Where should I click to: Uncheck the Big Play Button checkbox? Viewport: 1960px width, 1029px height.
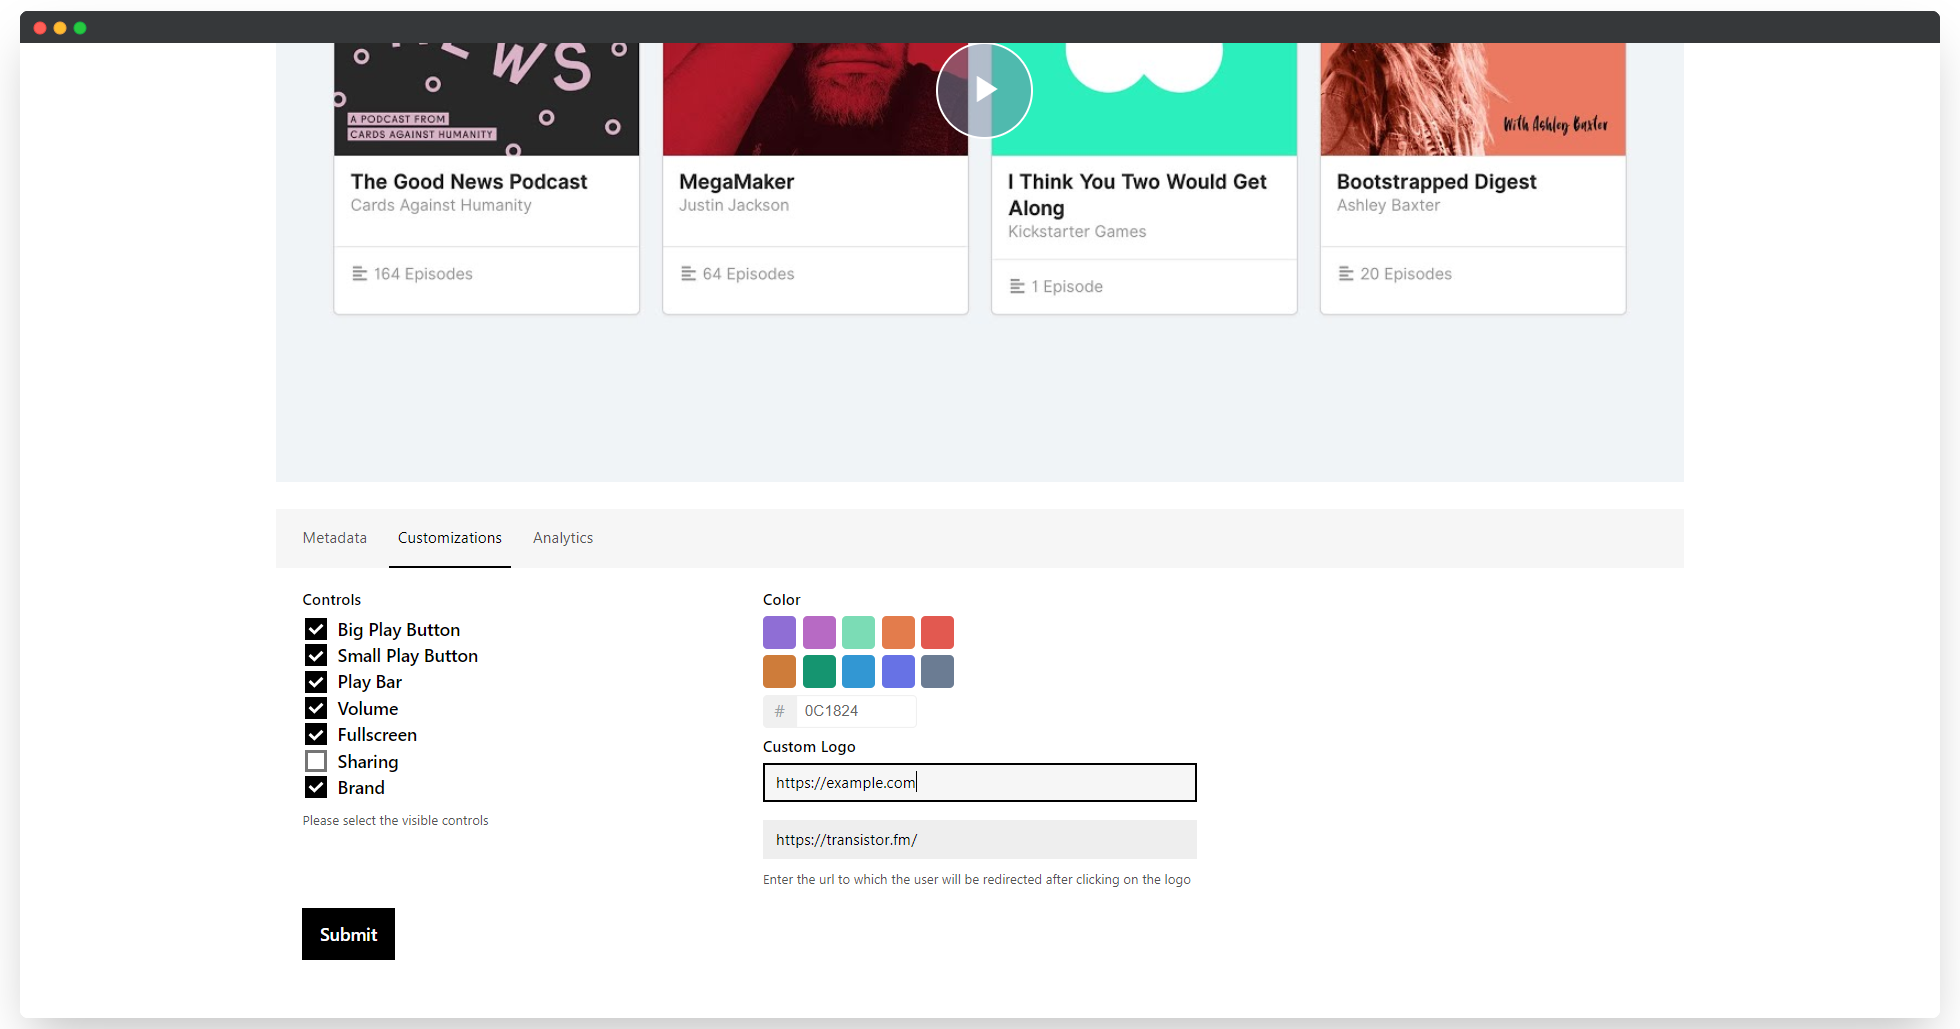pos(316,629)
